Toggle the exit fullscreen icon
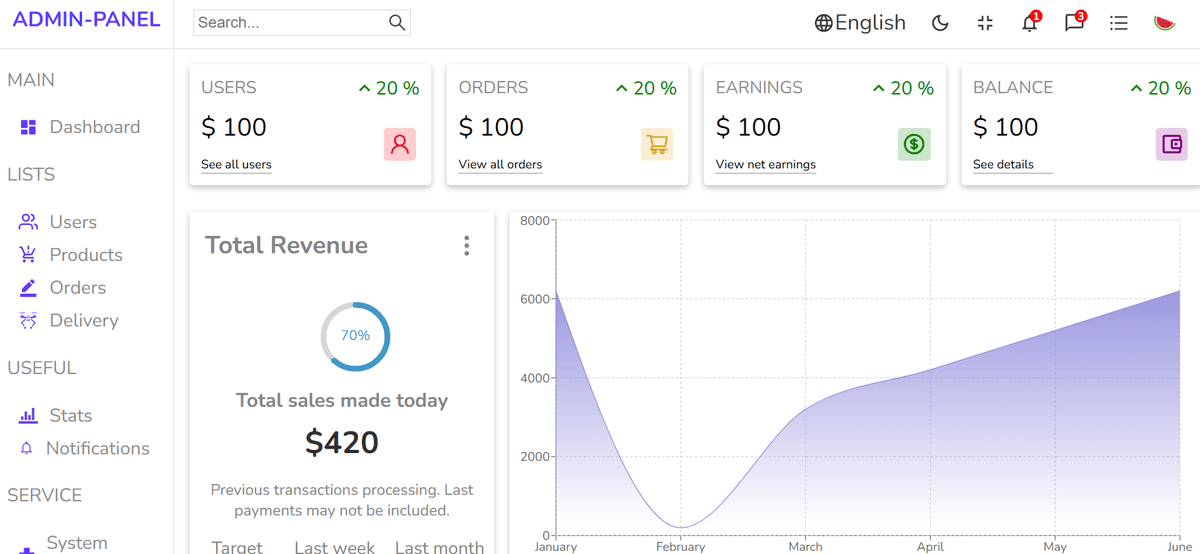Viewport: 1200px width, 554px height. pyautogui.click(x=985, y=23)
